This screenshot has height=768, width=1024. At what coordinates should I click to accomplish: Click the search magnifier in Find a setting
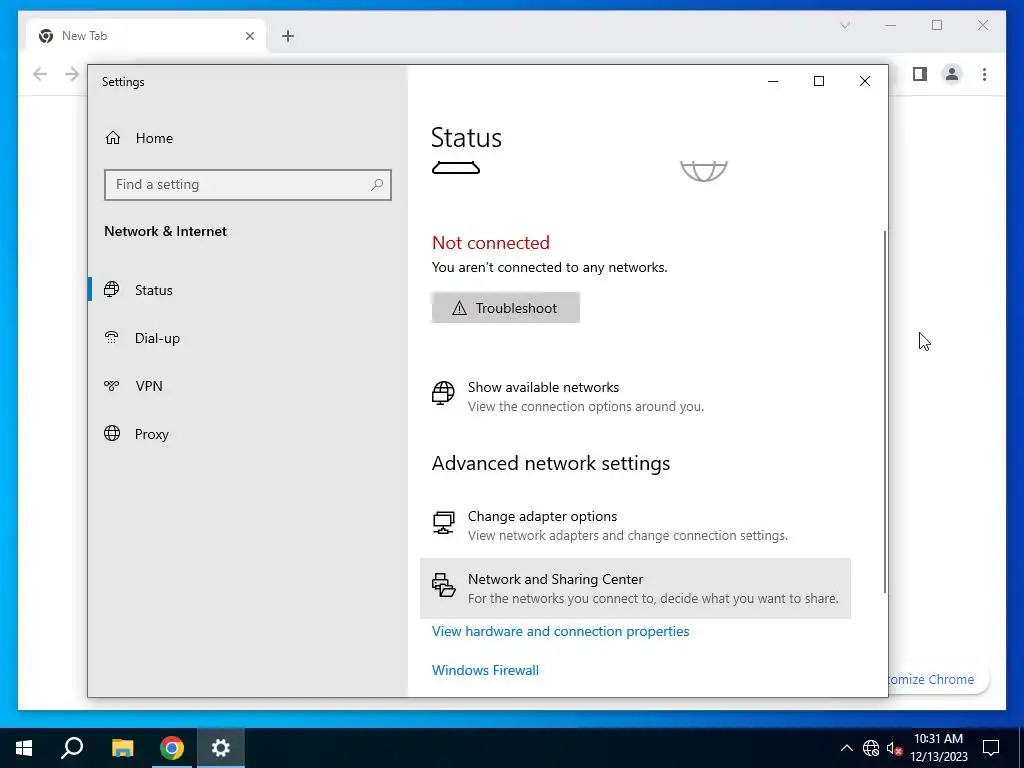click(x=377, y=185)
